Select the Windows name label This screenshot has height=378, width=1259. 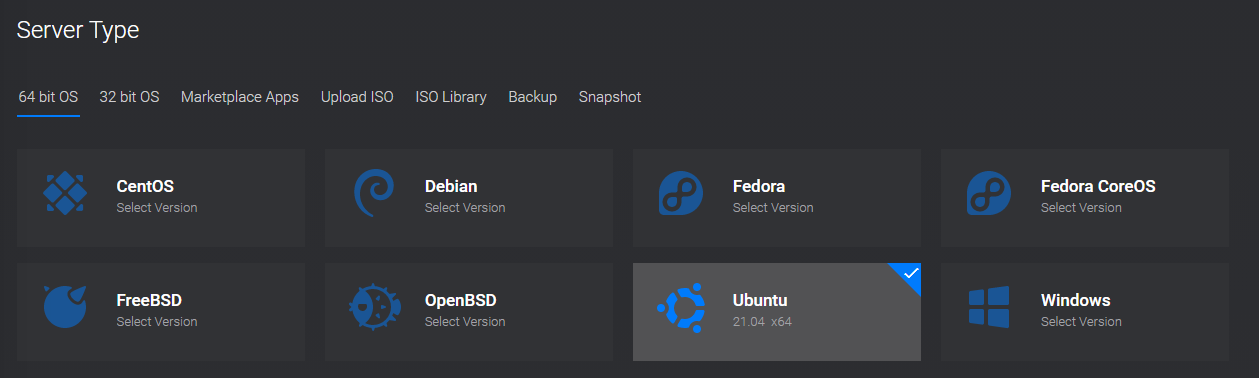[x=1076, y=300]
